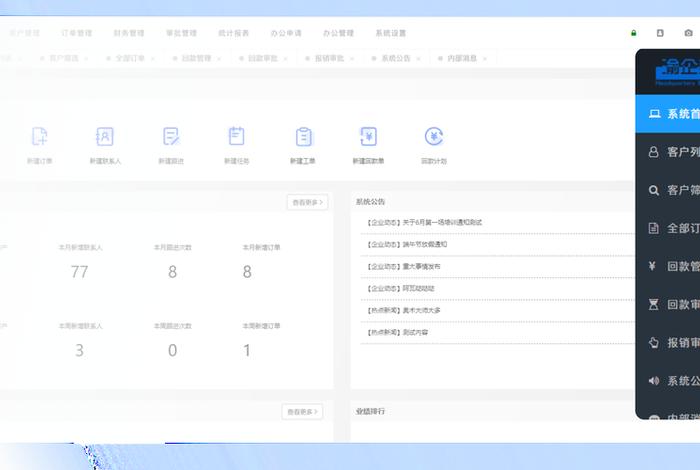Open 系统公告 speaker item in sidebar
Screen dimensions: 700x470
667,381
